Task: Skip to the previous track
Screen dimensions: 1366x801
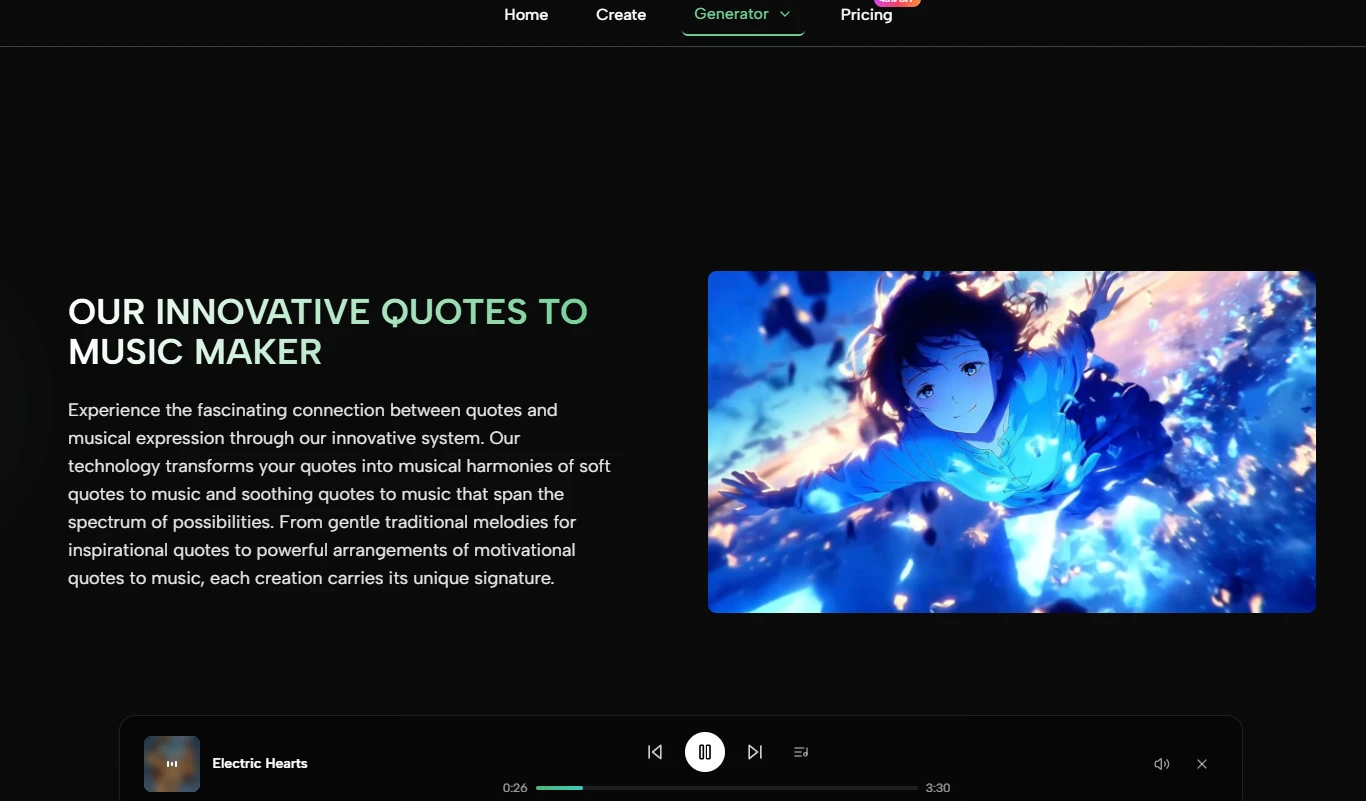Action: (x=655, y=752)
